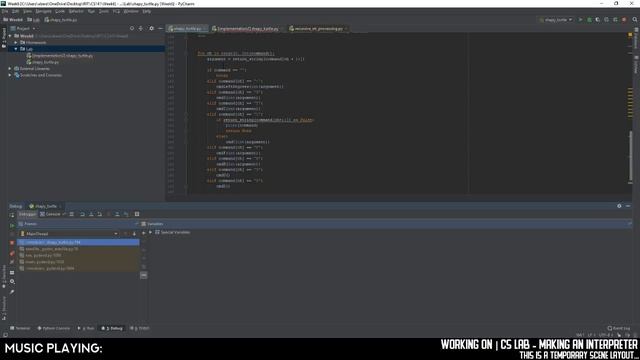Open the Tools menu
This screenshot has width=640, height=360.
104,11
